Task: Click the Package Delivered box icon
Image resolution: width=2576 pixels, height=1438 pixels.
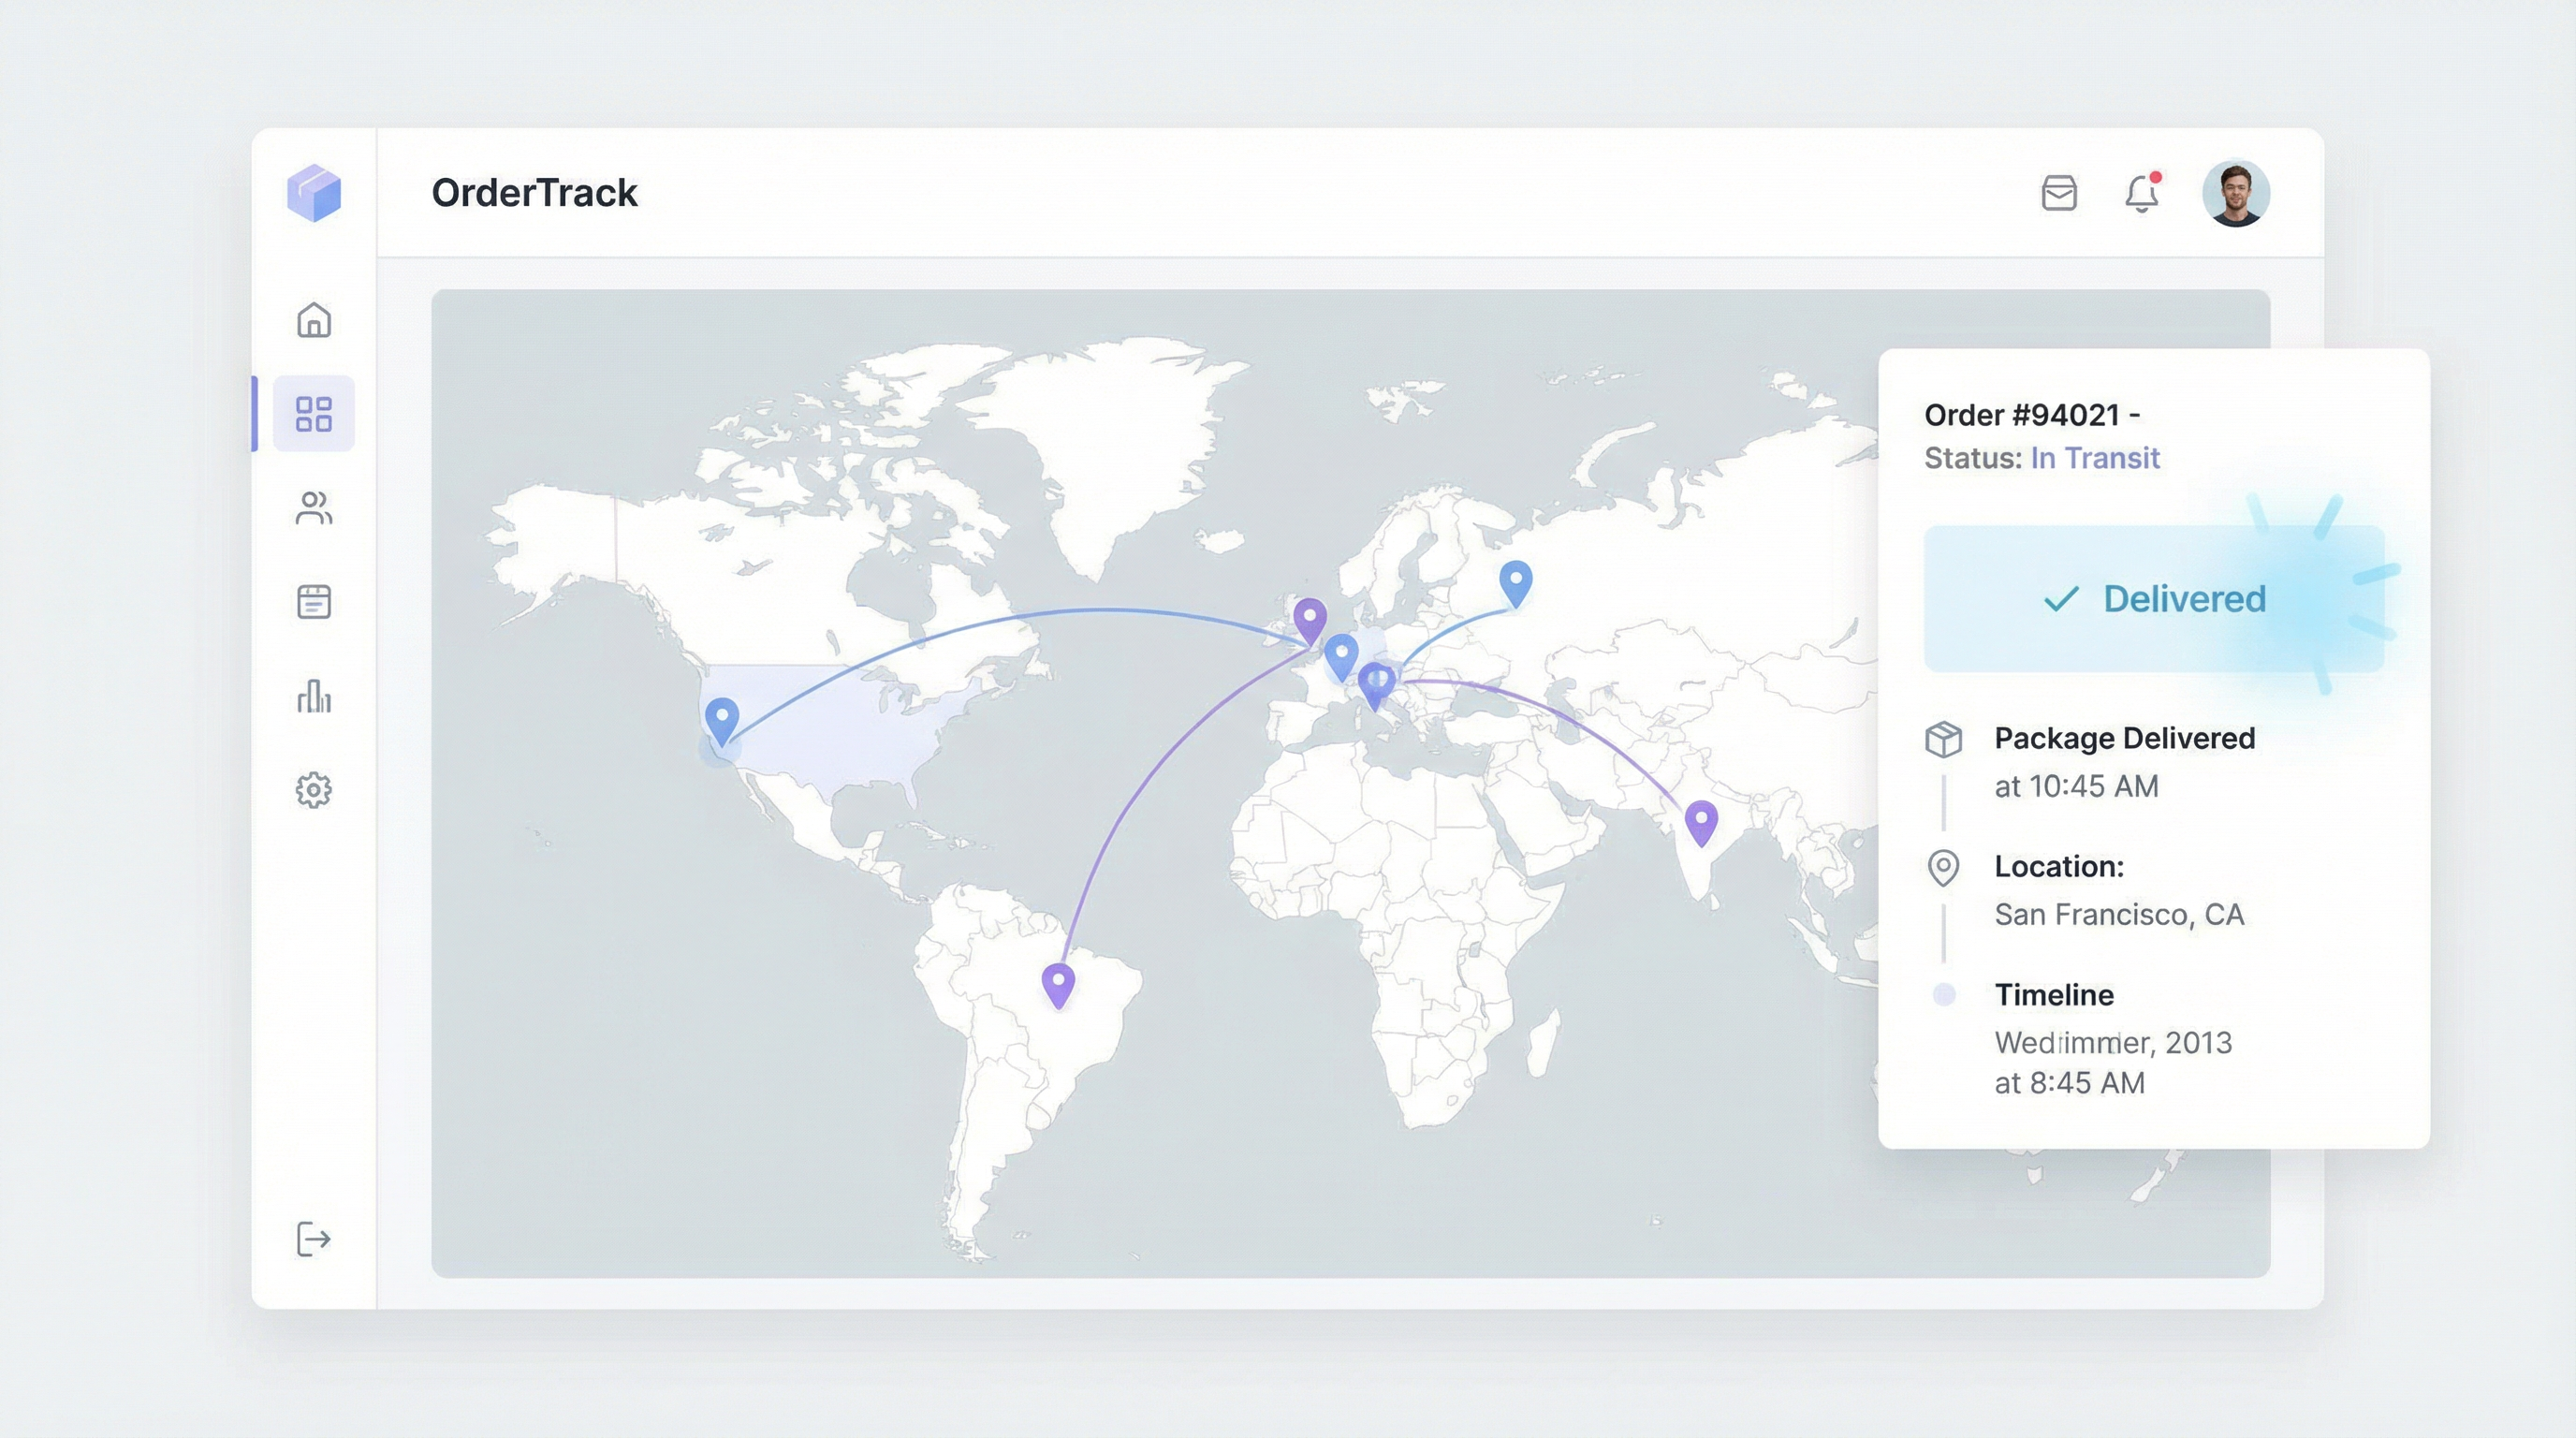Action: click(x=1944, y=740)
